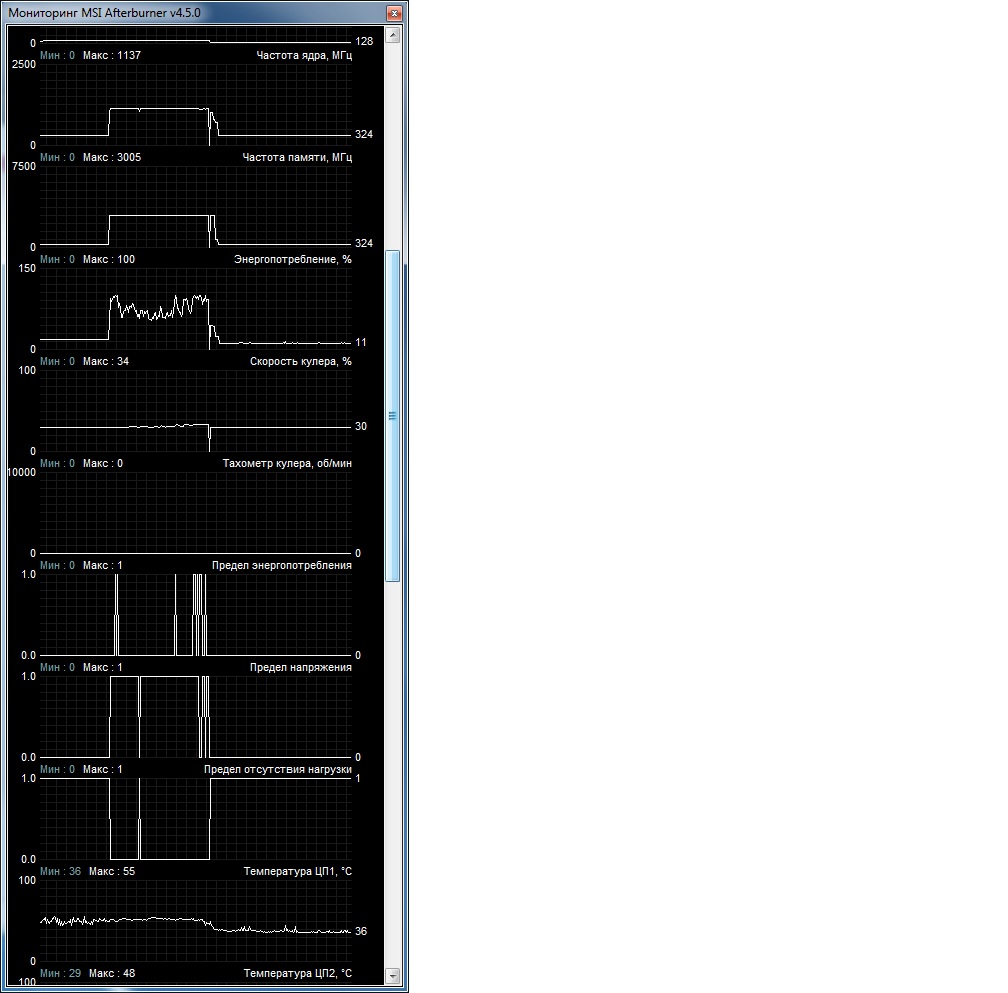The width and height of the screenshot is (1008, 993).
Task: Click the core clock graph plateau
Action: pos(159,109)
